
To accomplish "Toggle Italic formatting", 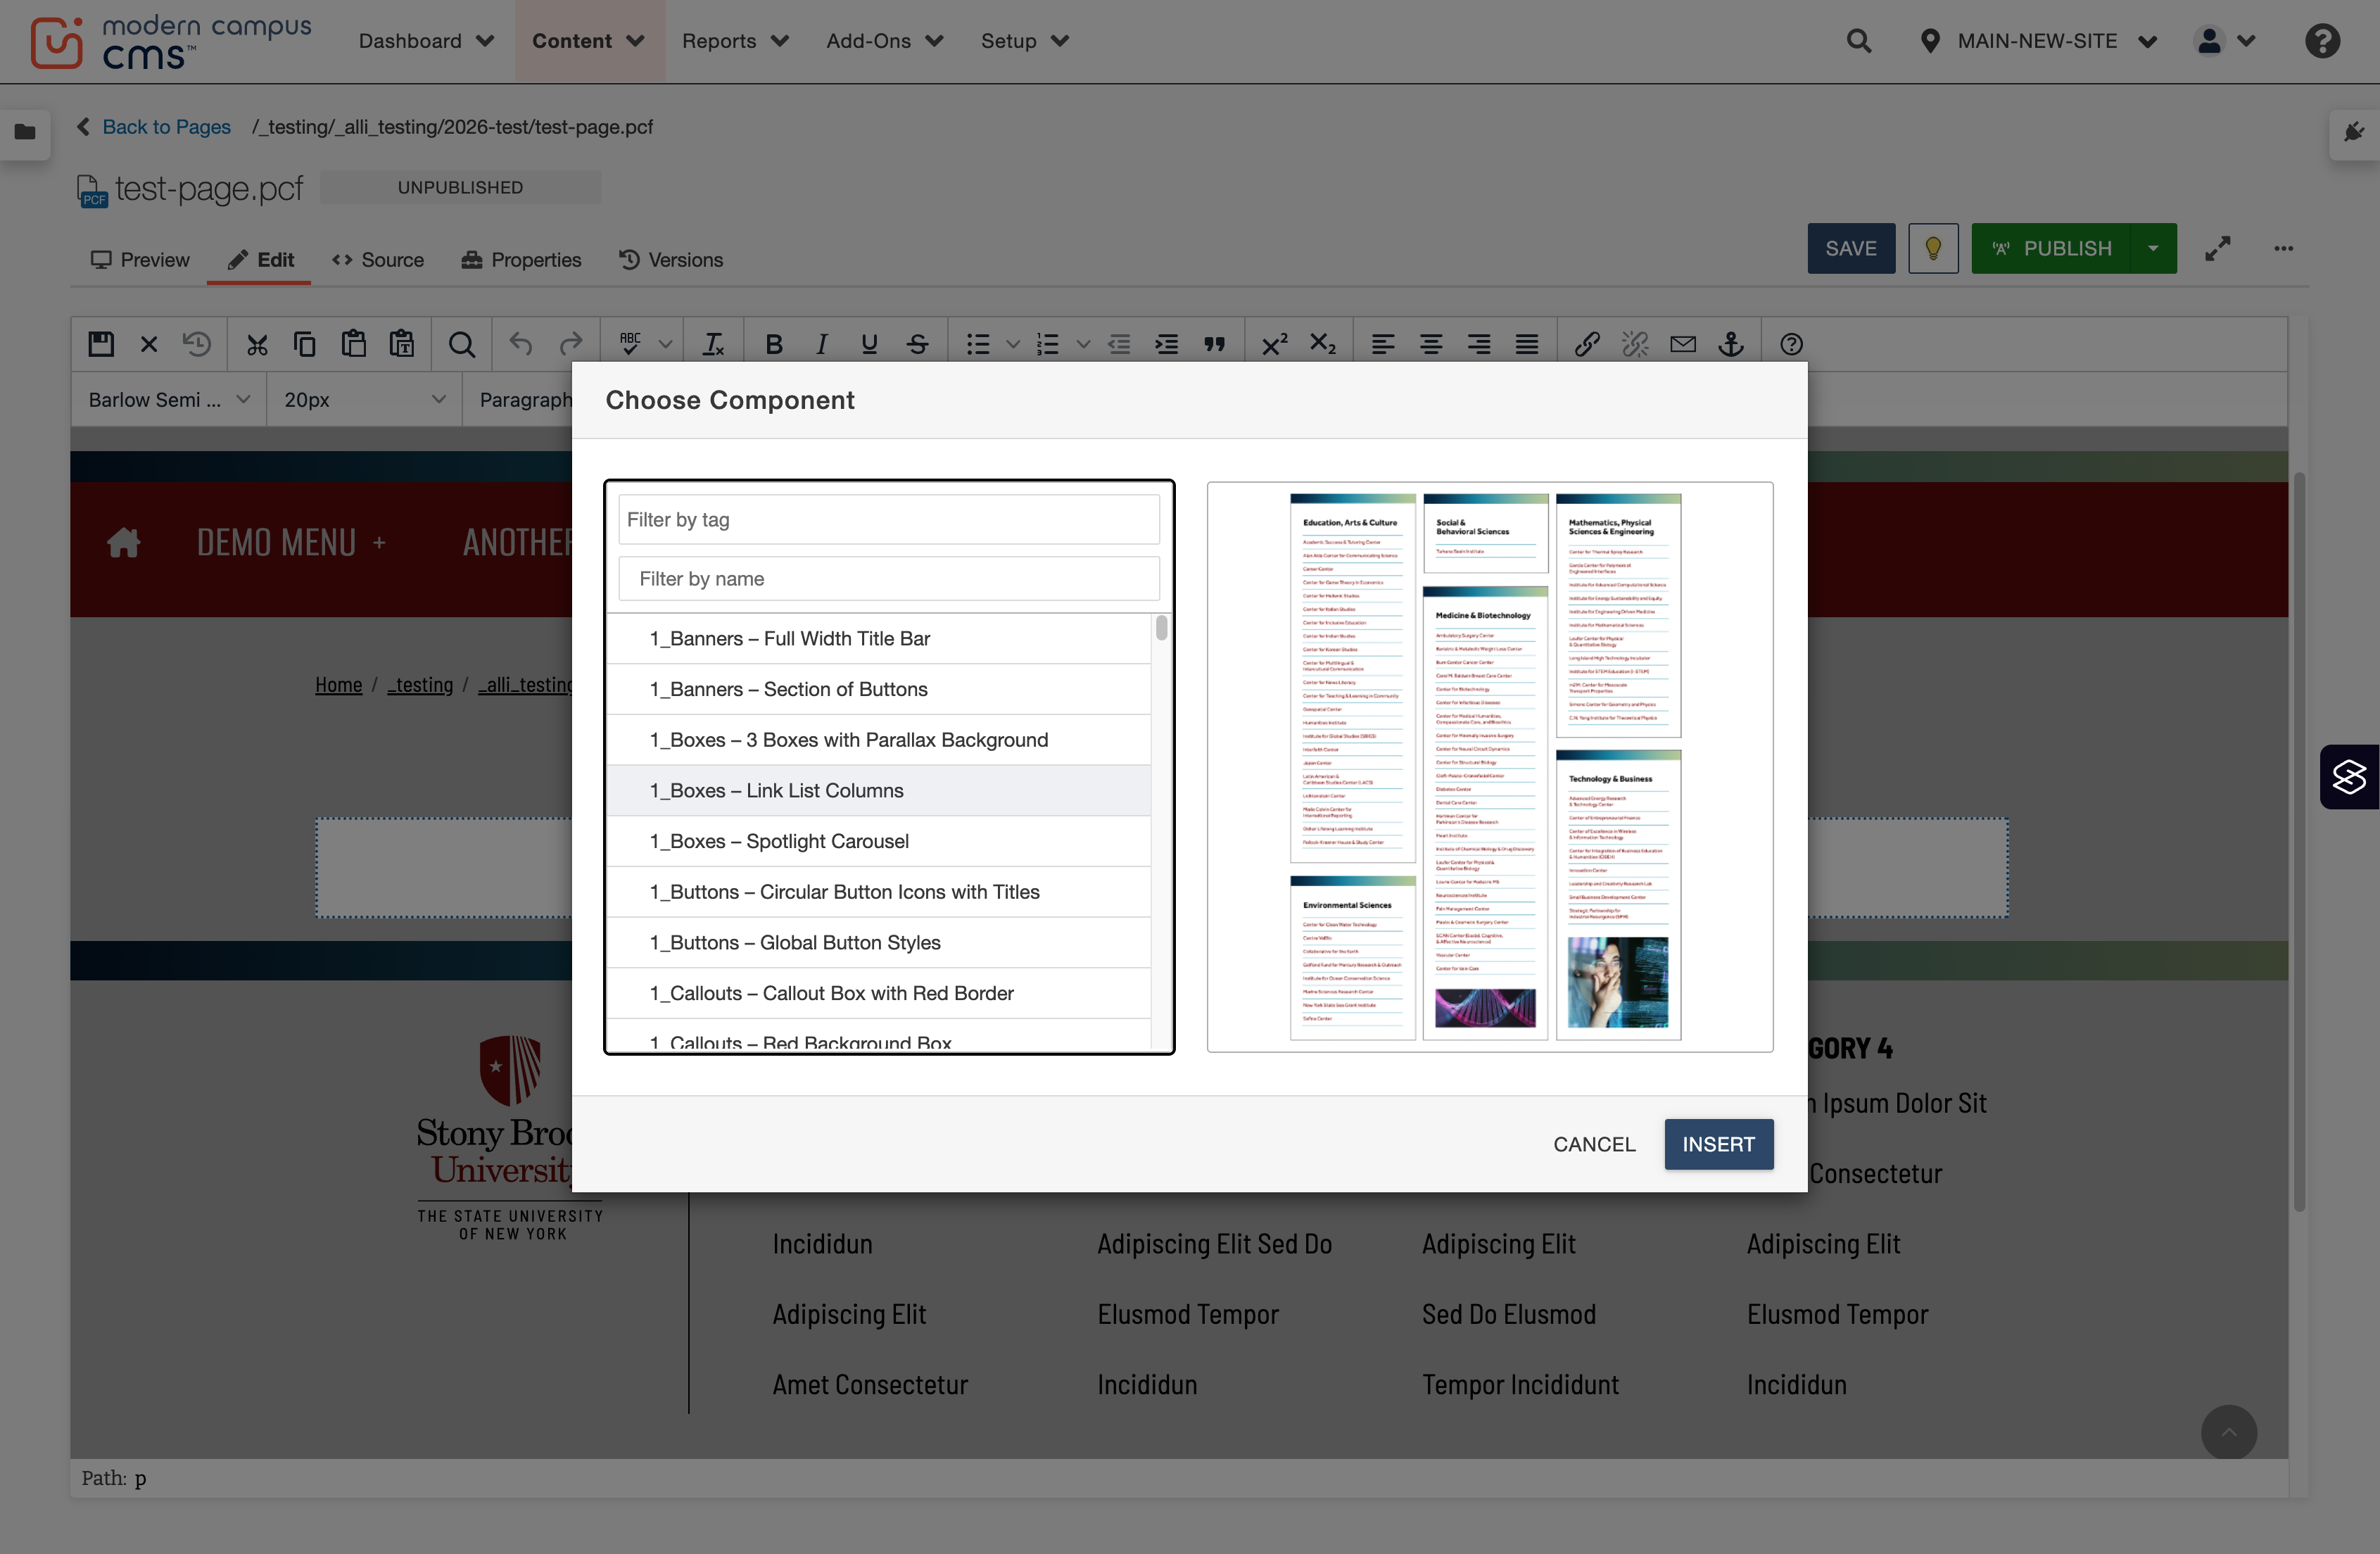I will pos(821,344).
